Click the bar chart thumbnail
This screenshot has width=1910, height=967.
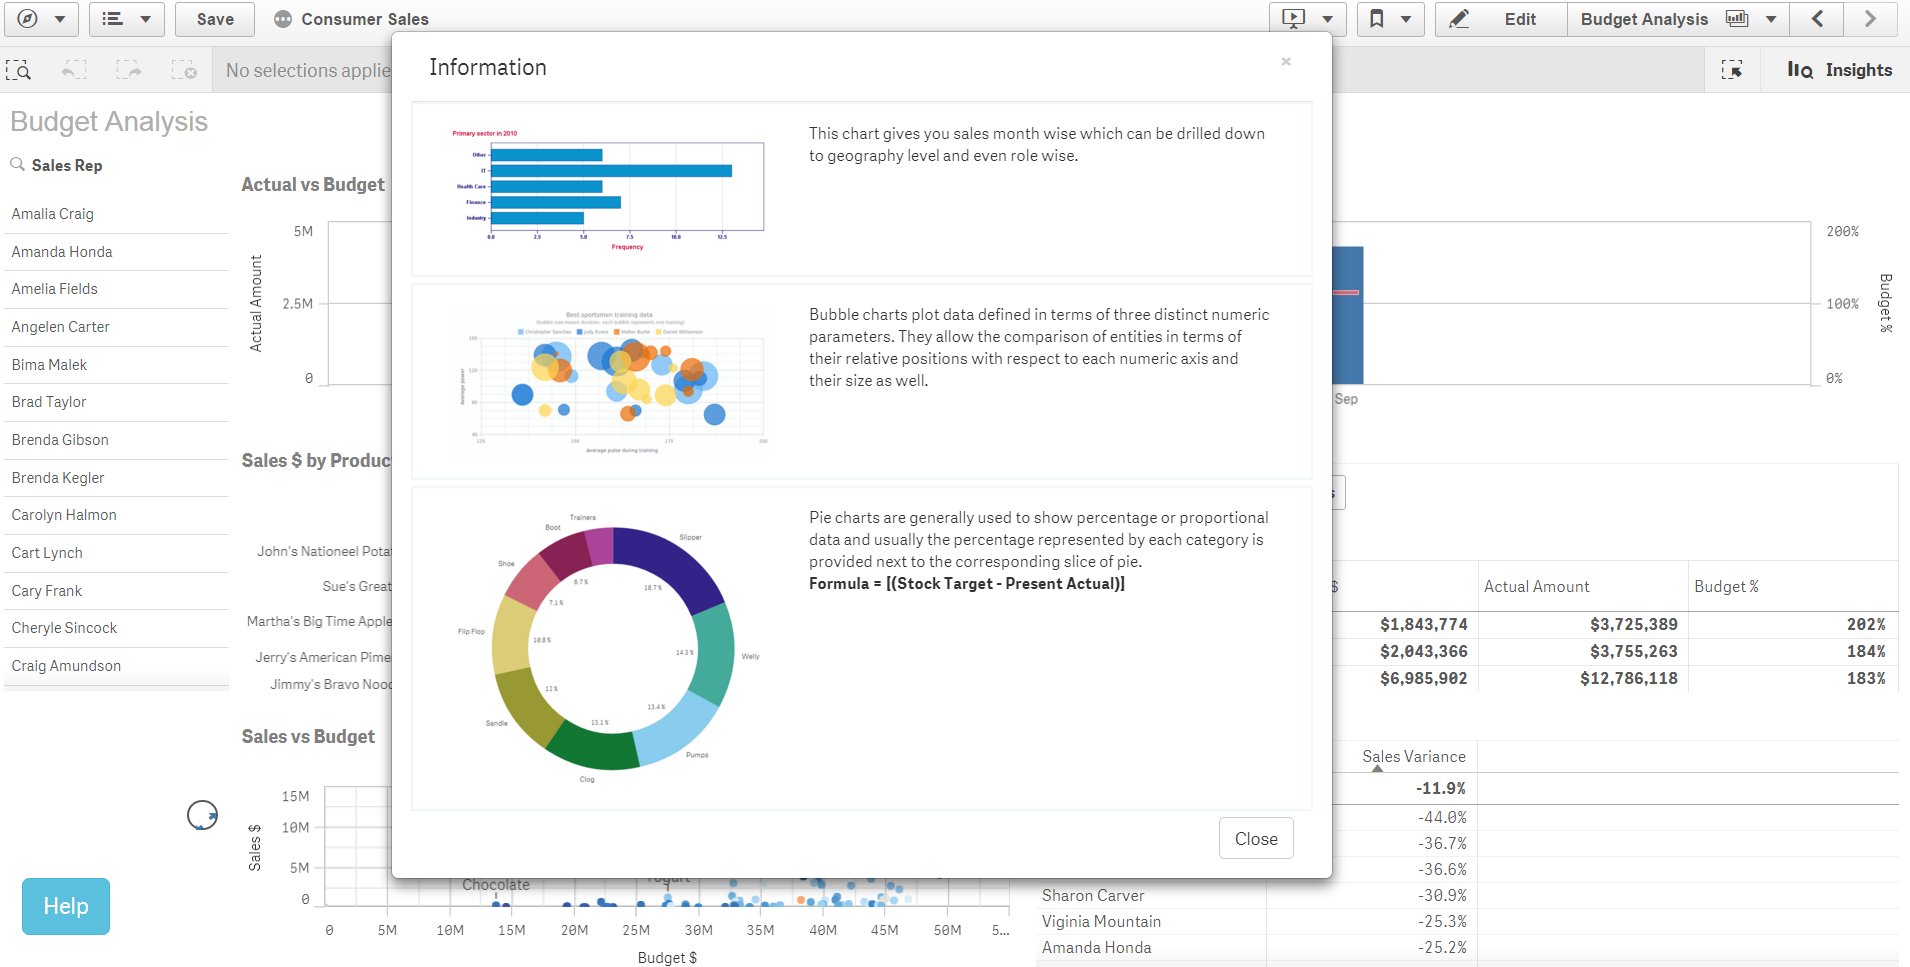[609, 189]
